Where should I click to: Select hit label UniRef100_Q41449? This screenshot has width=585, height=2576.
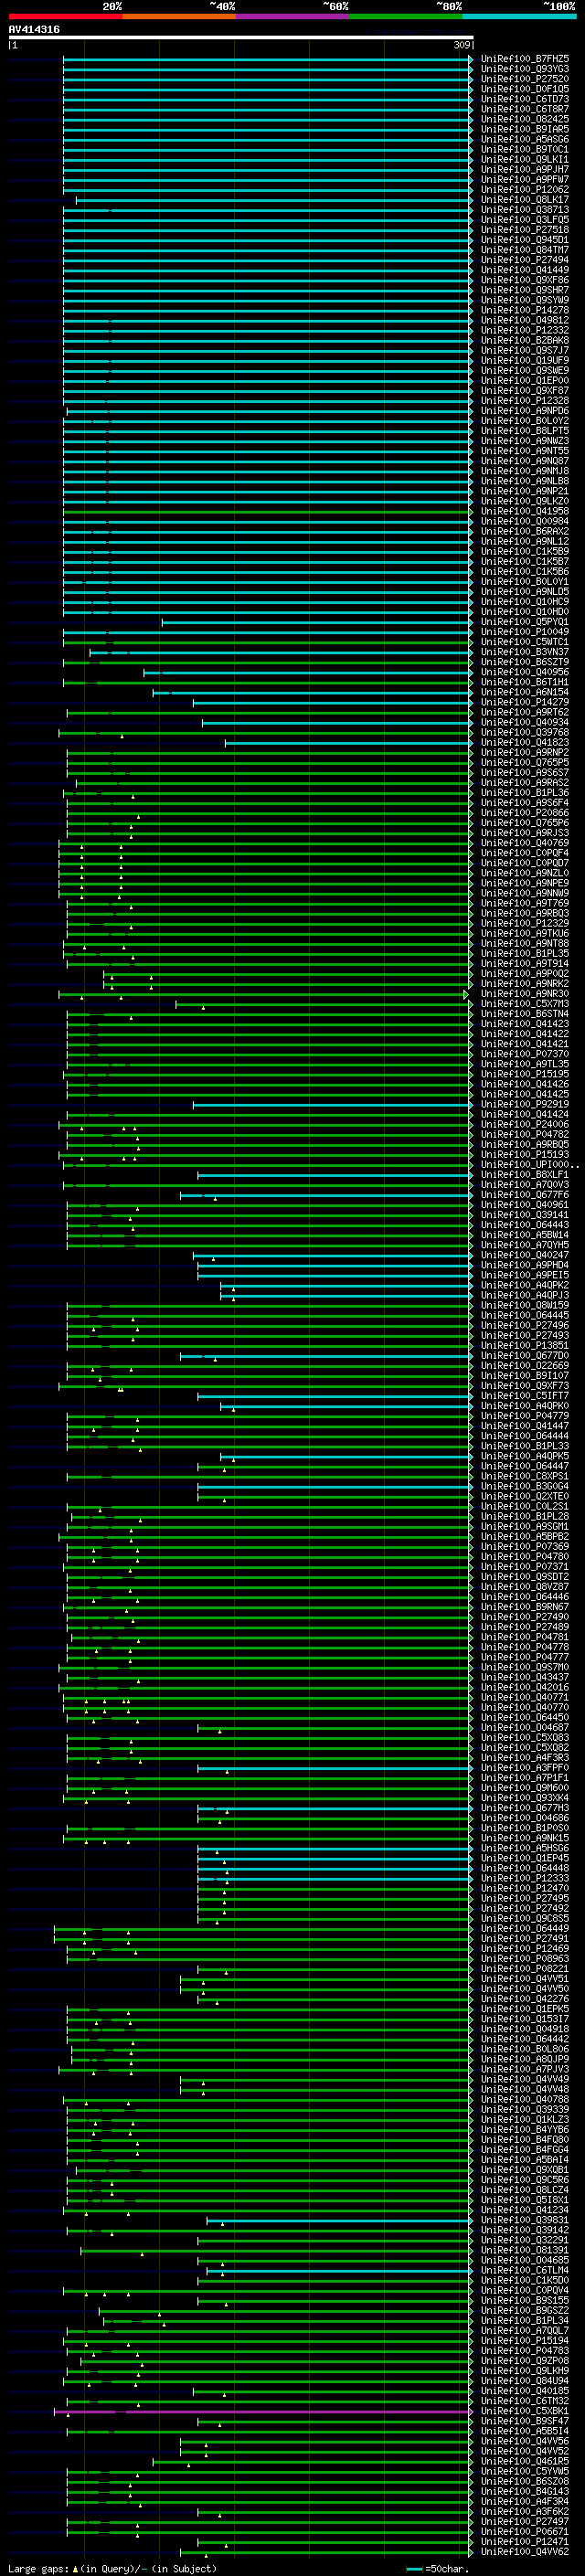(x=525, y=270)
